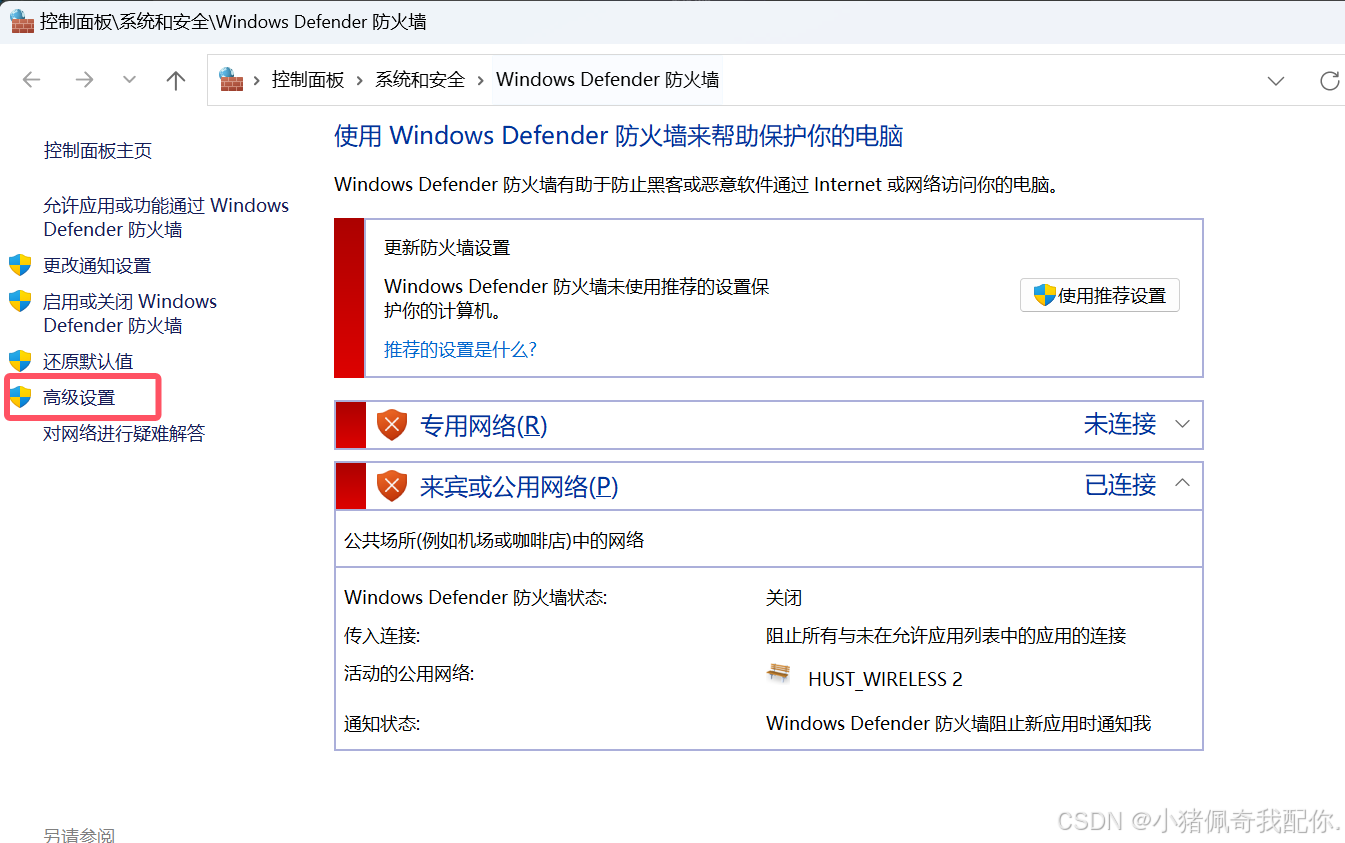Click the firewall brick icon in address bar
The height and width of the screenshot is (843, 1345).
(230, 79)
